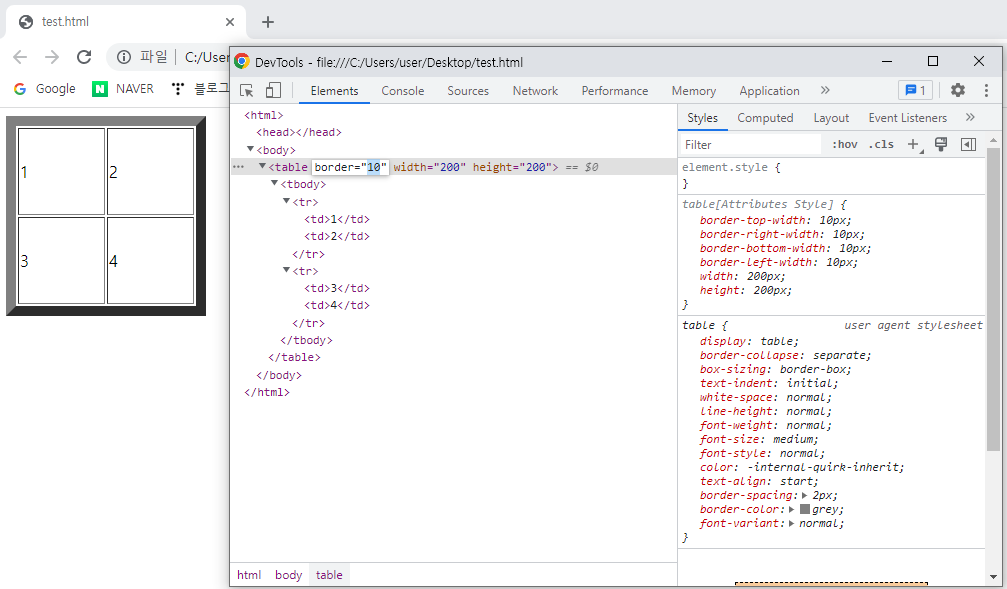Select the <td>2</td> DOM node
This screenshot has width=1007, height=589.
coord(337,236)
